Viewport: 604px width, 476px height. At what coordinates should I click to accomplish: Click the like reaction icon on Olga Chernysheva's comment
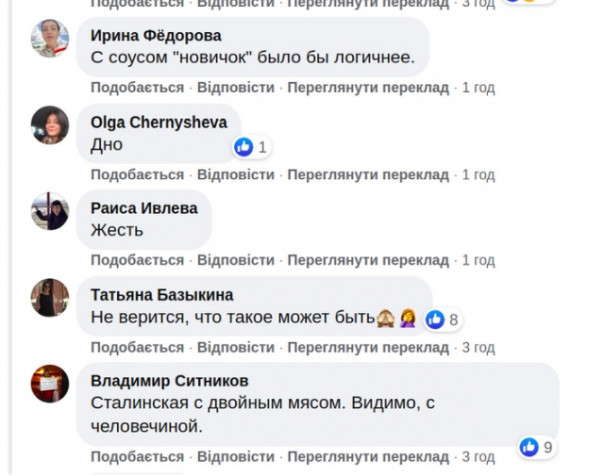click(243, 147)
